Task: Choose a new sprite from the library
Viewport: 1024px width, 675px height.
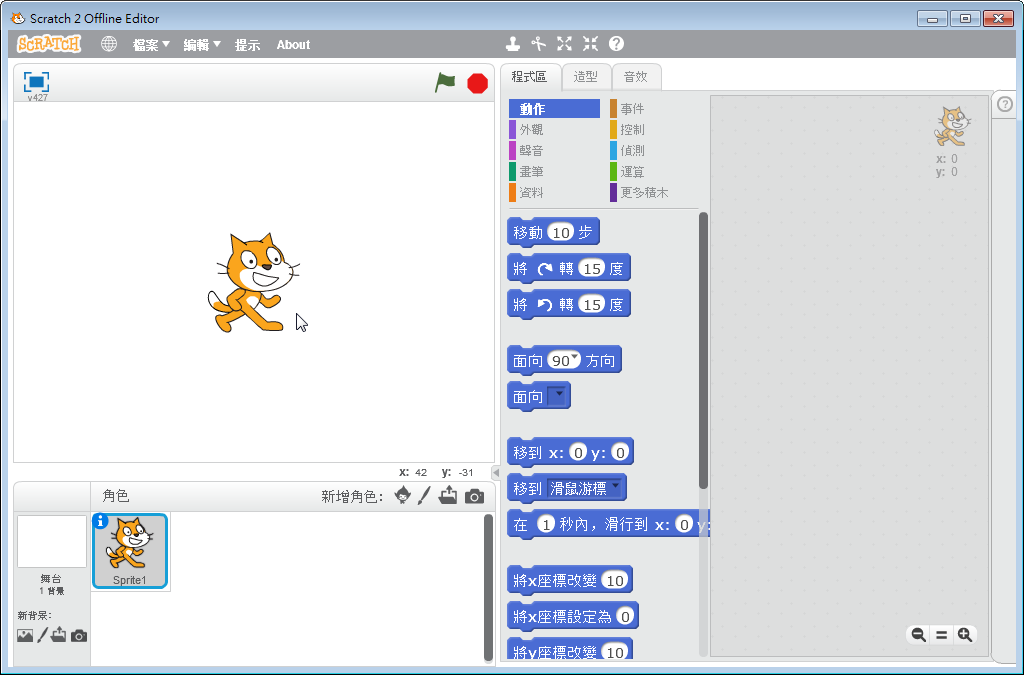Action: pos(403,496)
